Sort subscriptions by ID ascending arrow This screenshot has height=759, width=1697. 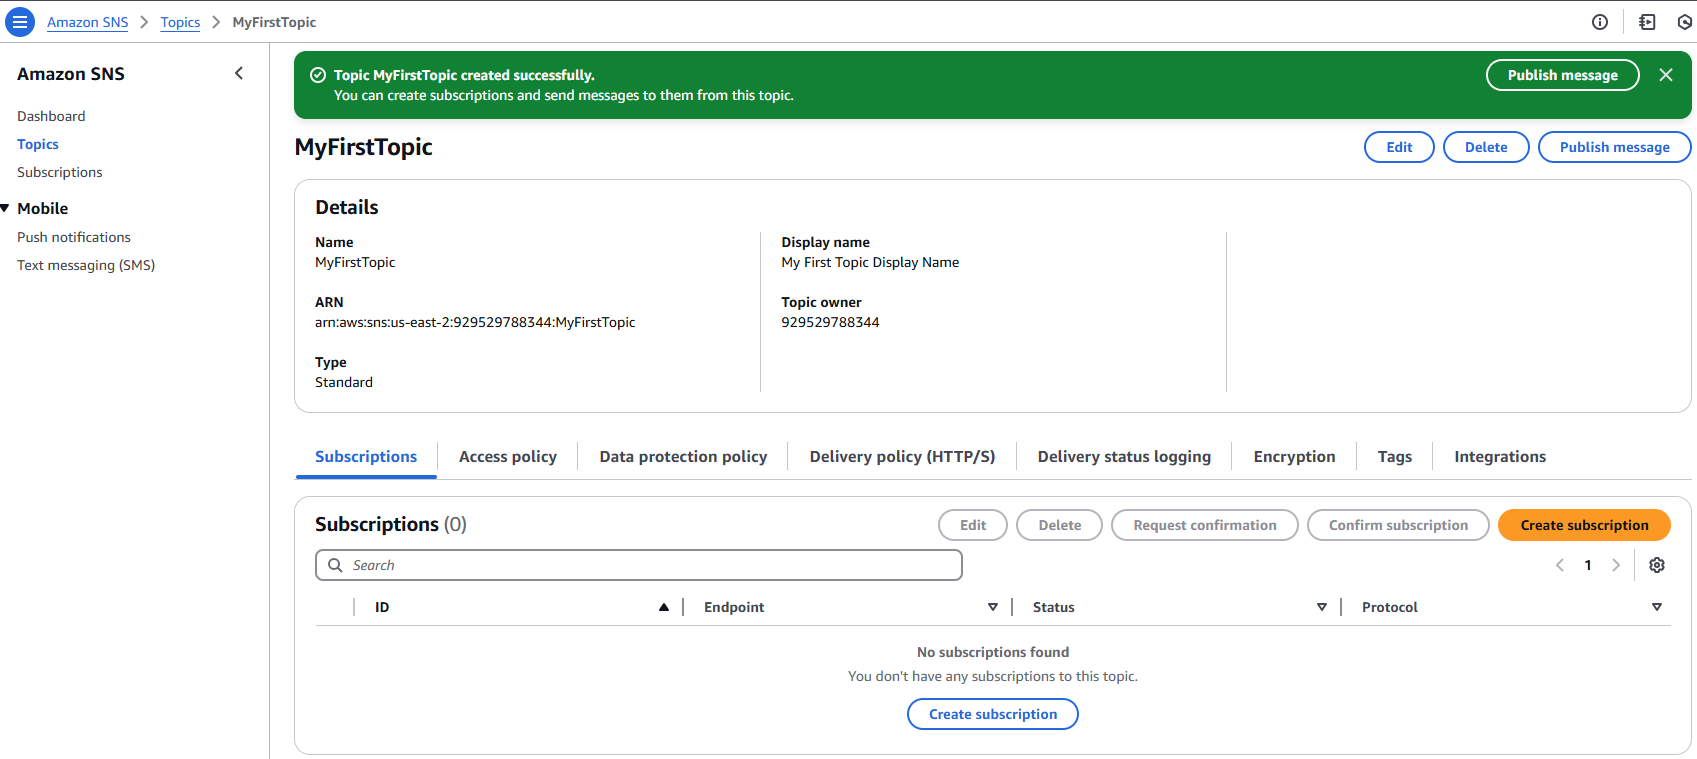[664, 607]
